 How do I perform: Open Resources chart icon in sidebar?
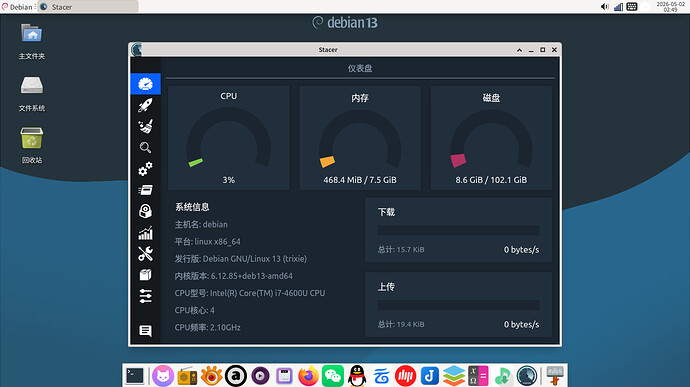point(146,233)
